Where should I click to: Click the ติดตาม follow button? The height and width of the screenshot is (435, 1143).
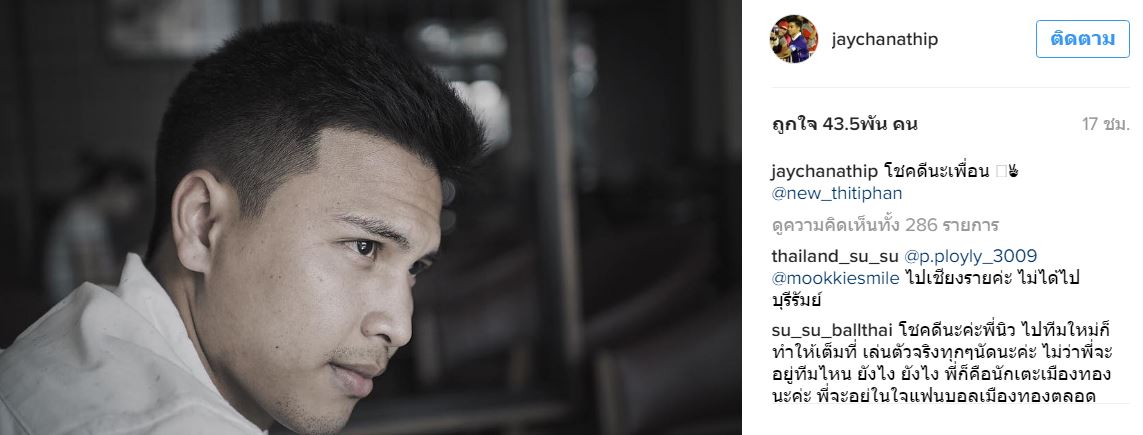coord(1082,39)
